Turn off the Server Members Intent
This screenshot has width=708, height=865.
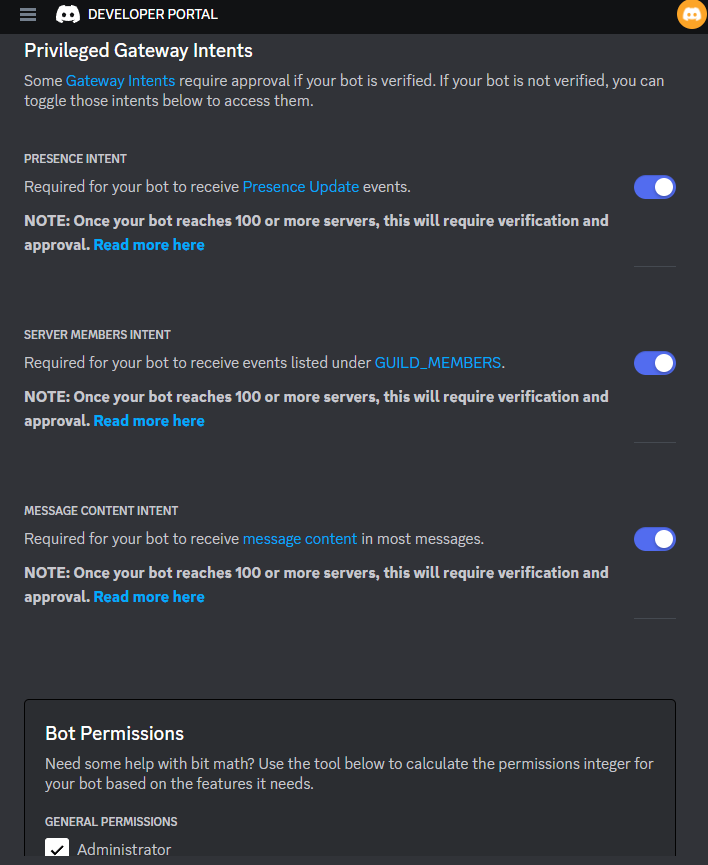(x=654, y=363)
